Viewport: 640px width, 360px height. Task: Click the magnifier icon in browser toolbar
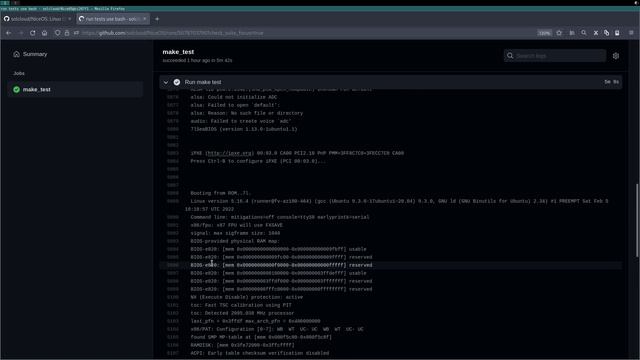click(x=584, y=33)
